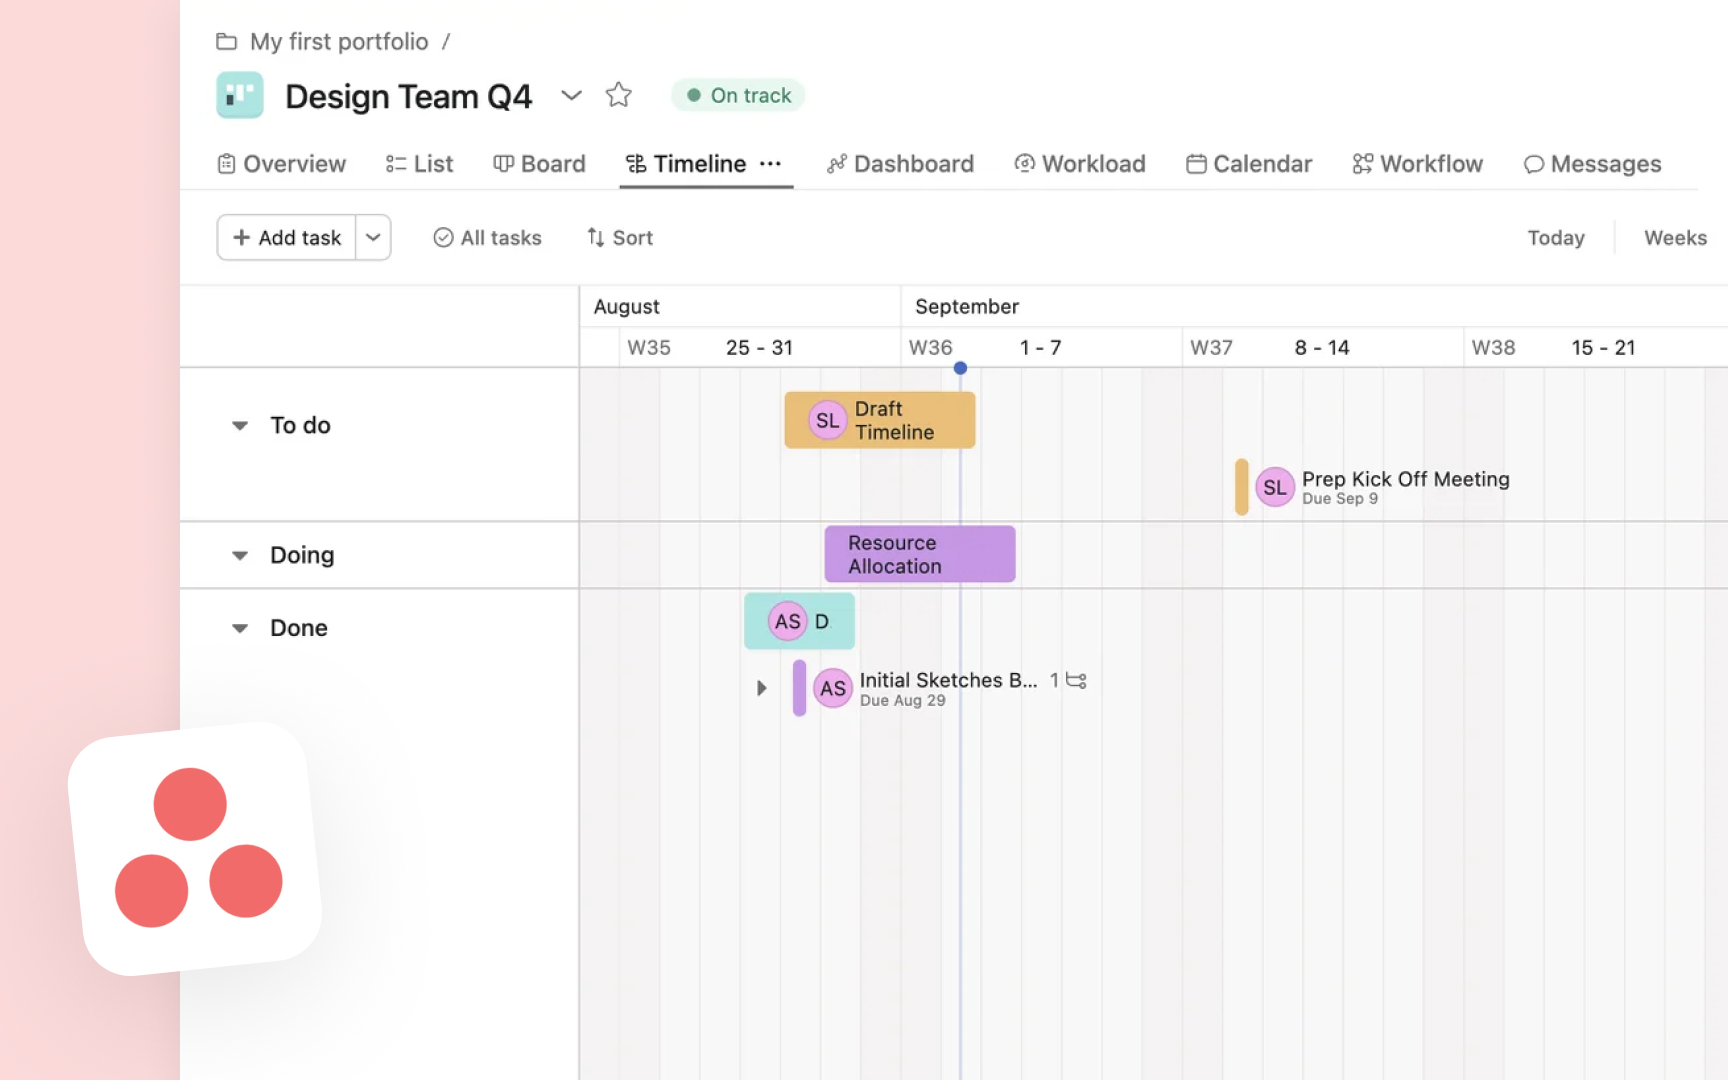
Task: Click the On track status indicator
Action: tap(738, 95)
